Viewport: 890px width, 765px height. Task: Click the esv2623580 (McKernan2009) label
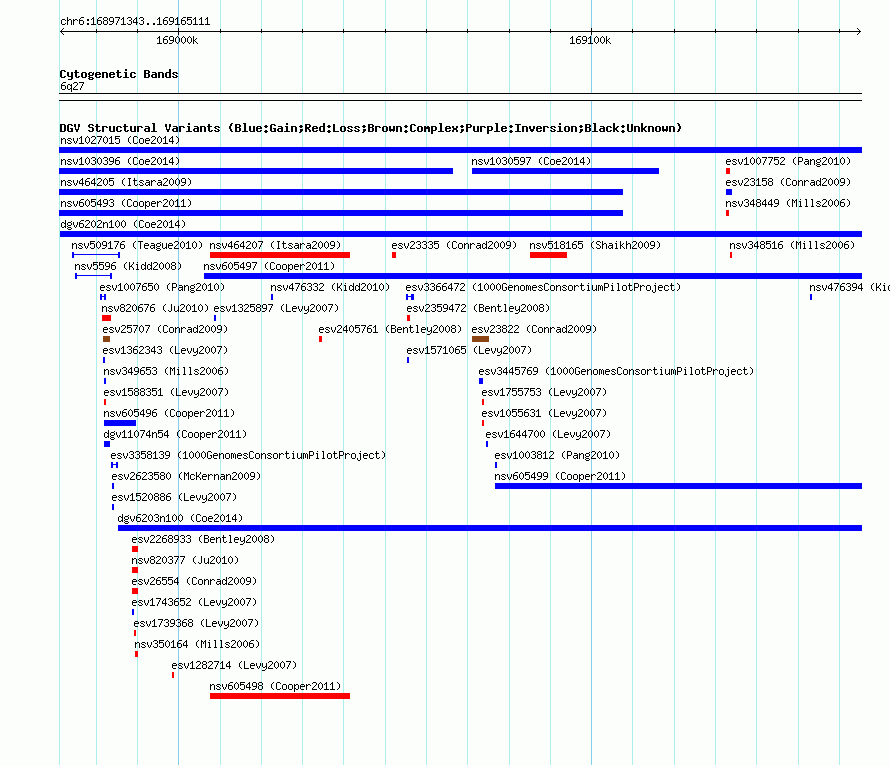coord(186,476)
